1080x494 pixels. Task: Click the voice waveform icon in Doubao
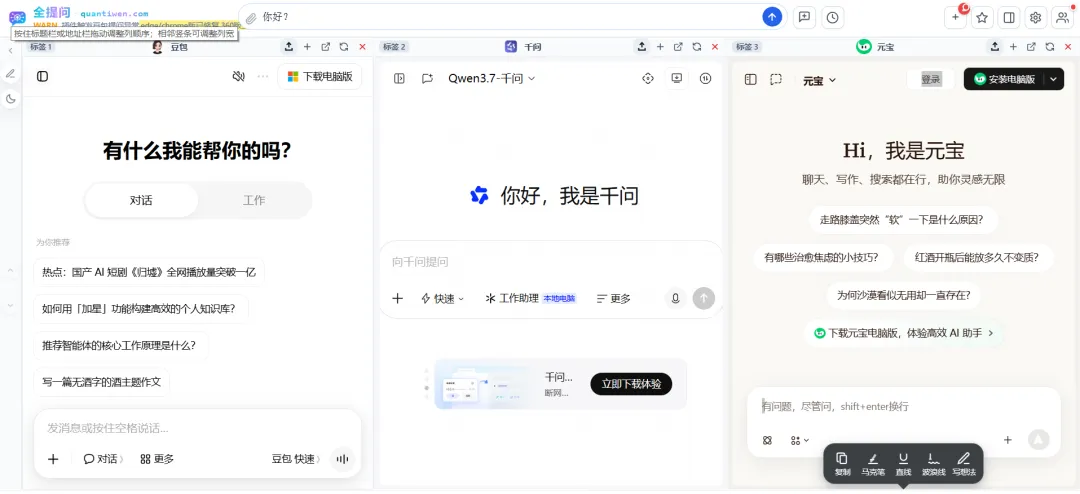pos(342,459)
